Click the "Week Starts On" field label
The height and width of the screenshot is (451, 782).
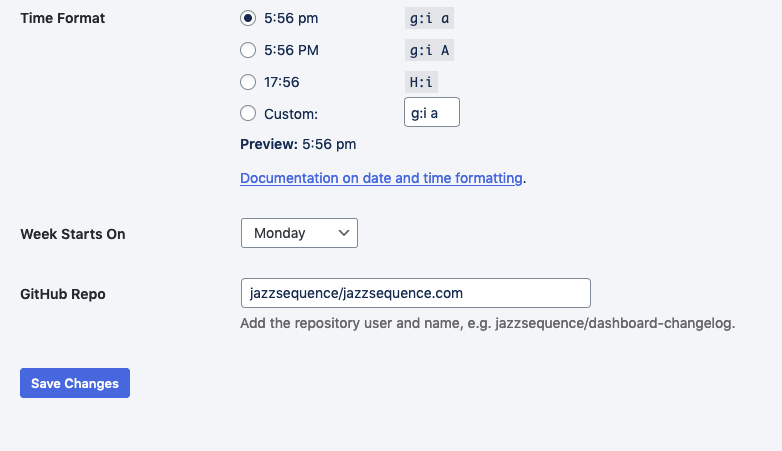coord(73,234)
